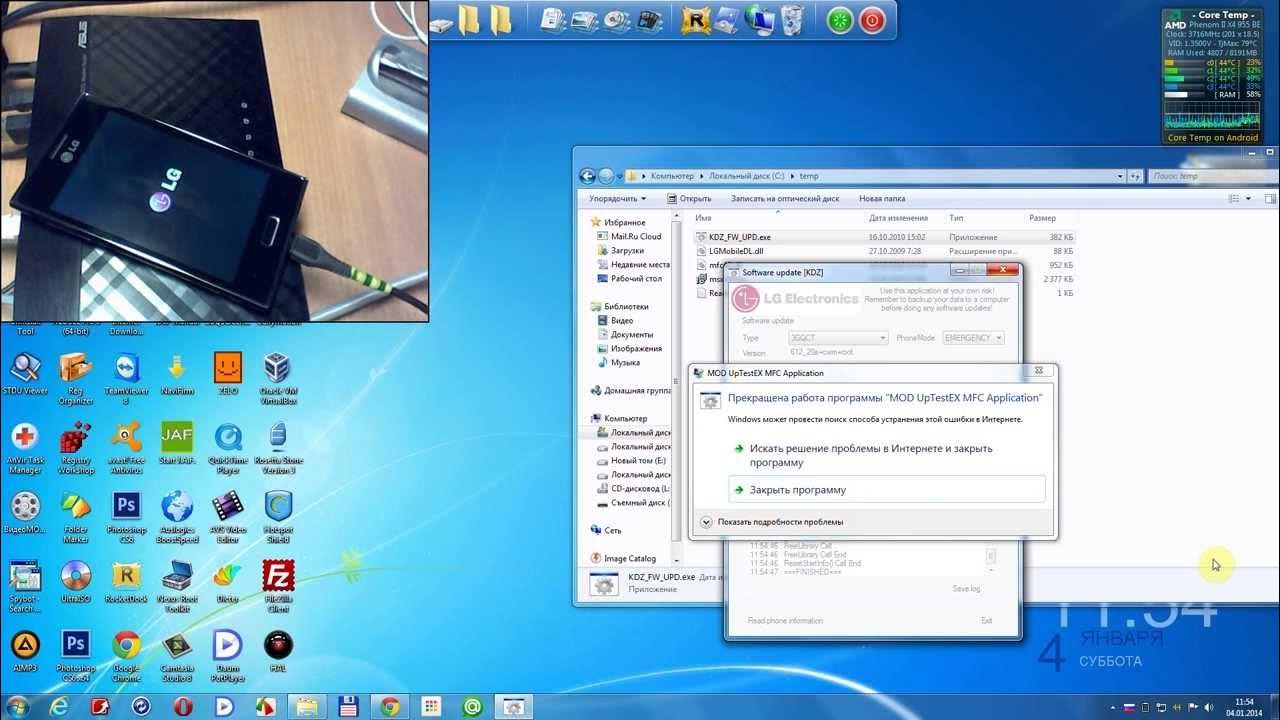
Task: Click the red power icon in dock
Action: coord(872,20)
